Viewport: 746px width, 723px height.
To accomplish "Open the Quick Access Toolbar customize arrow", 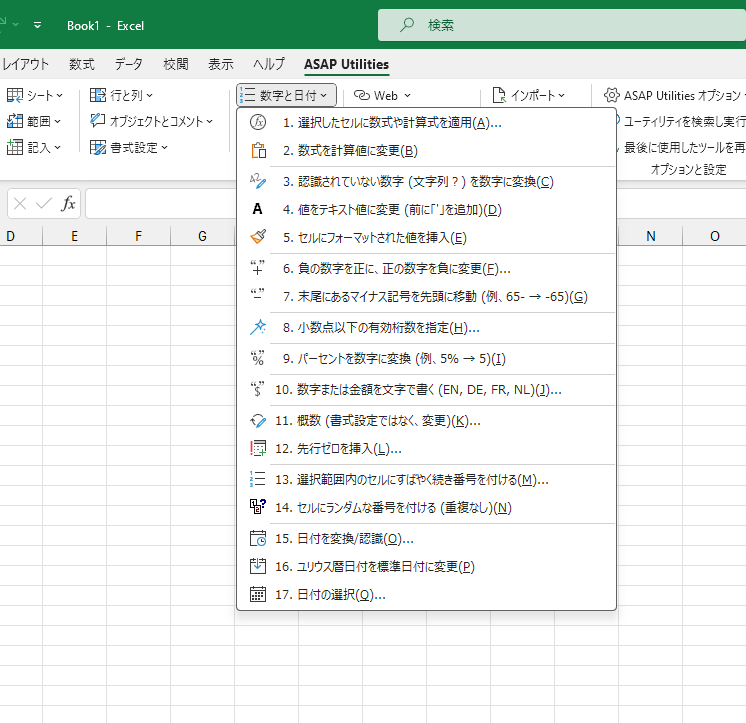I will [37, 25].
